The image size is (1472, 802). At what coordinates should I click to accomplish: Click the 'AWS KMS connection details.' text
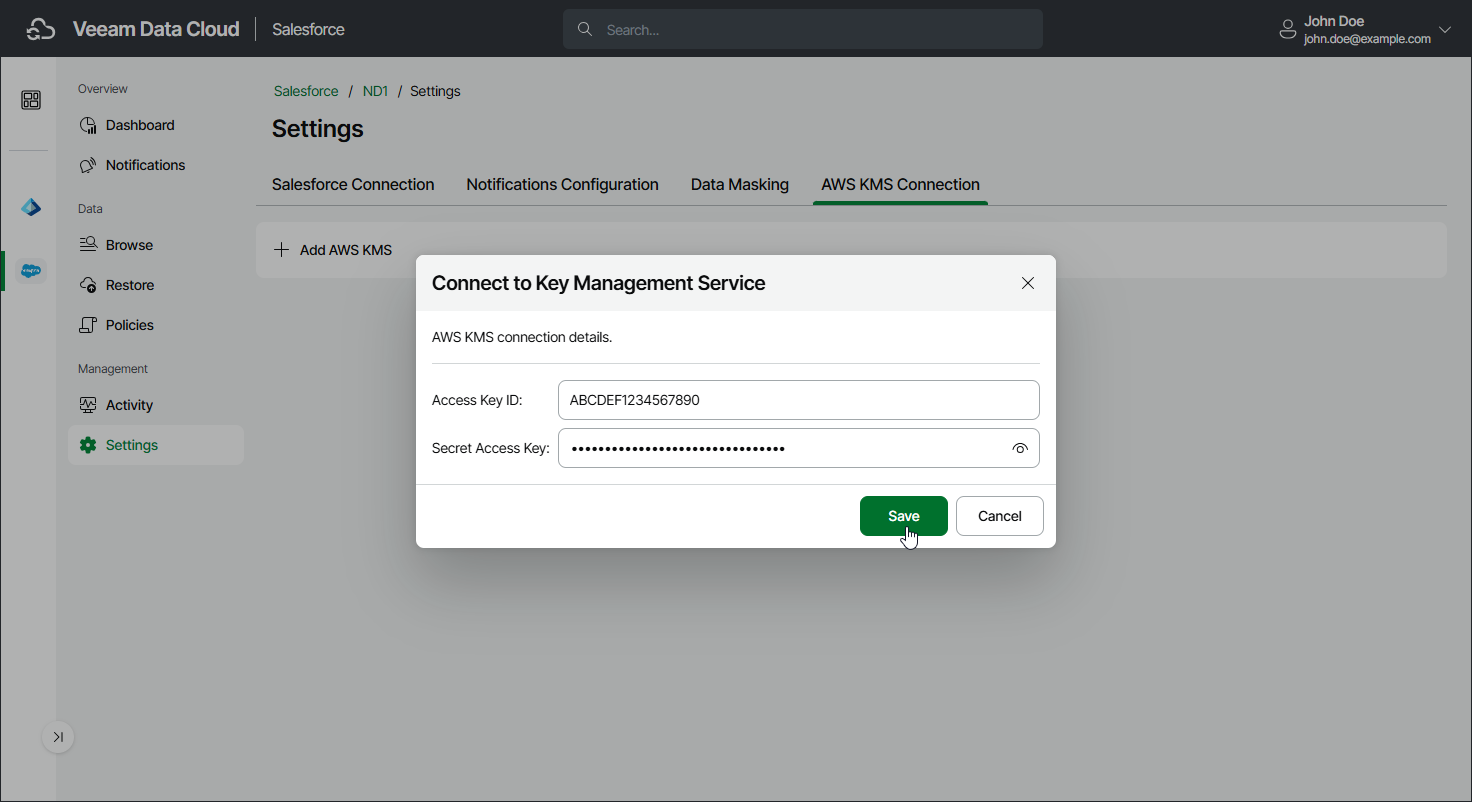pyautogui.click(x=522, y=337)
